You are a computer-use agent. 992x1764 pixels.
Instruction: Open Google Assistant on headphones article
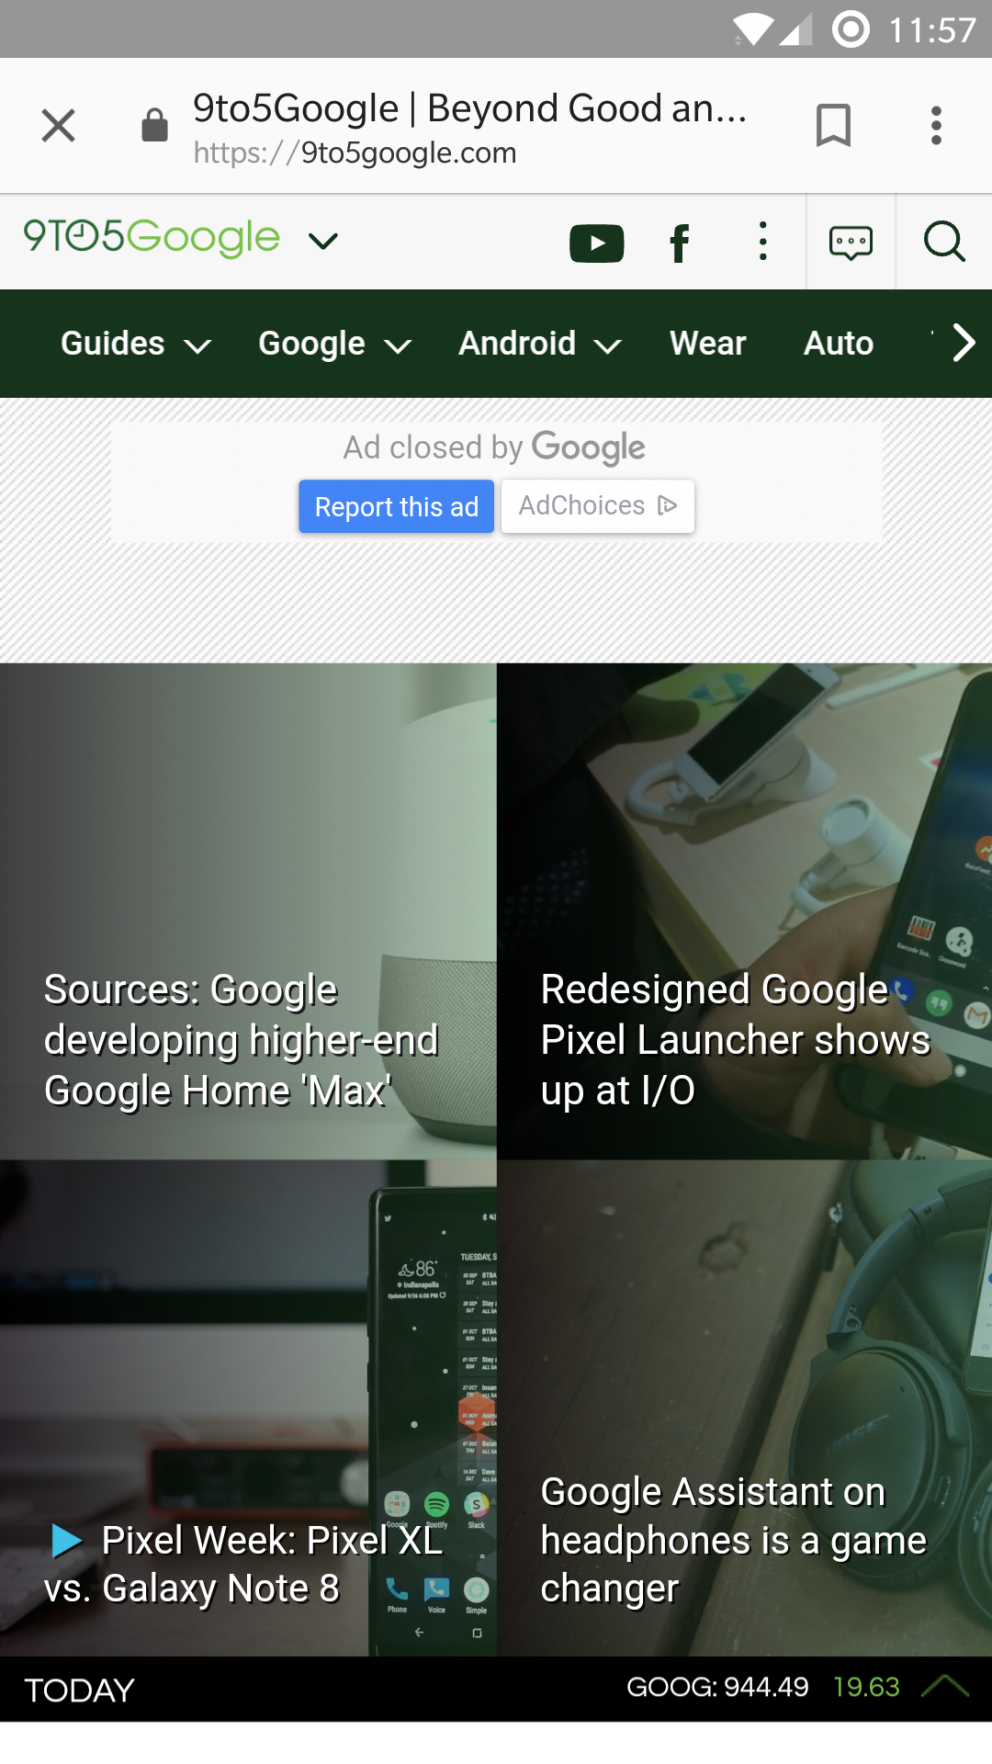coord(744,1408)
